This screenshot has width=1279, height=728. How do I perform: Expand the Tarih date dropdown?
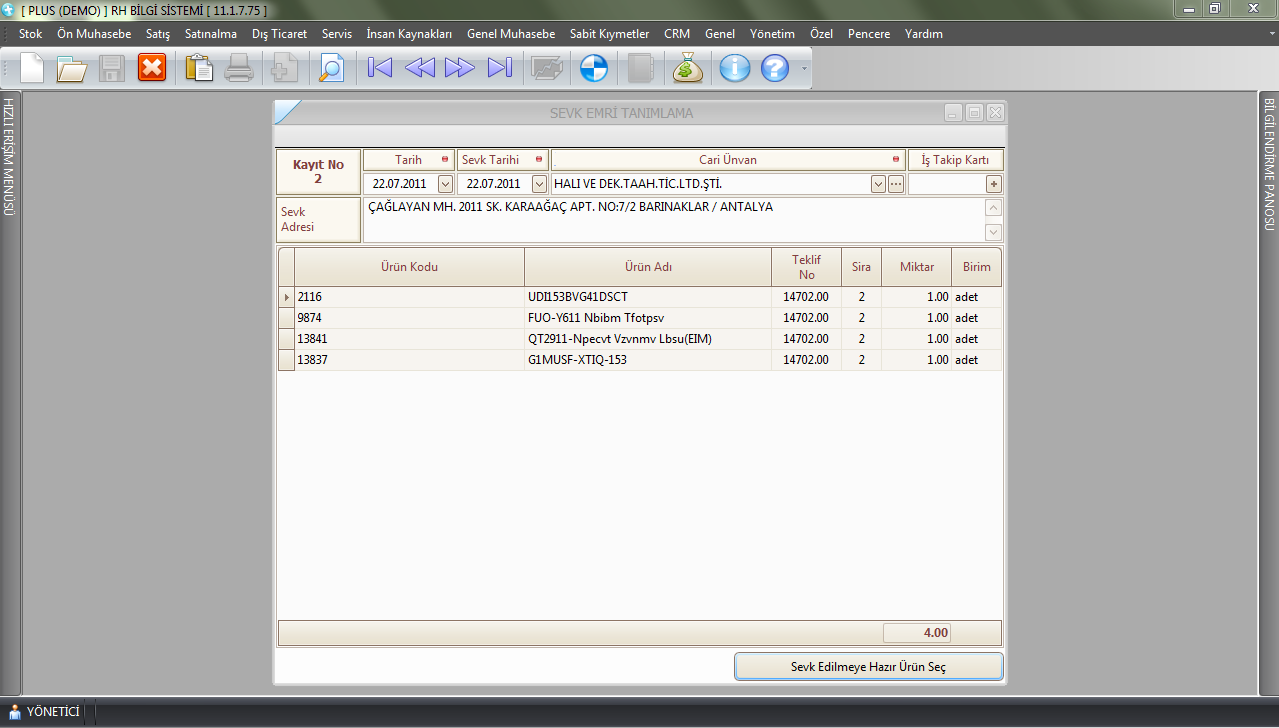click(x=445, y=184)
